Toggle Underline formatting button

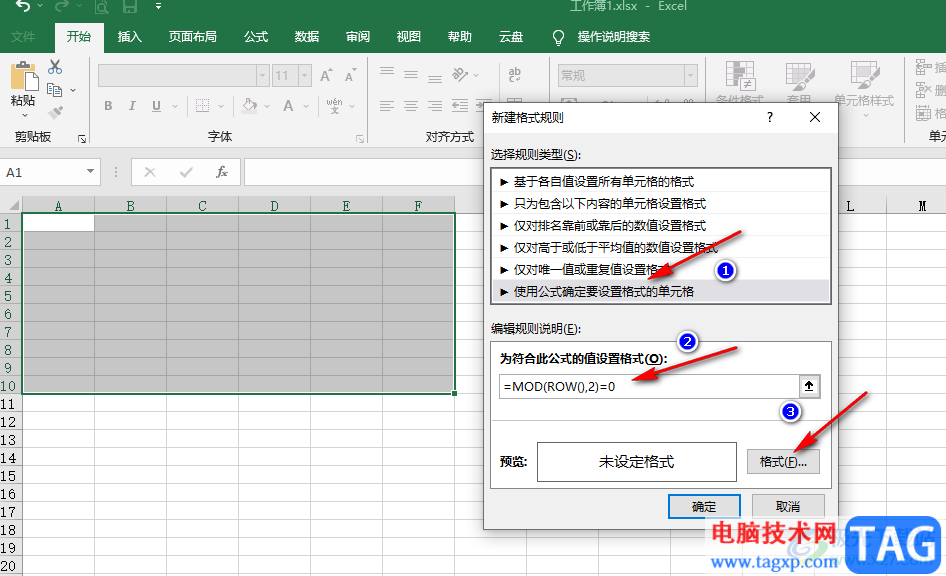(156, 106)
